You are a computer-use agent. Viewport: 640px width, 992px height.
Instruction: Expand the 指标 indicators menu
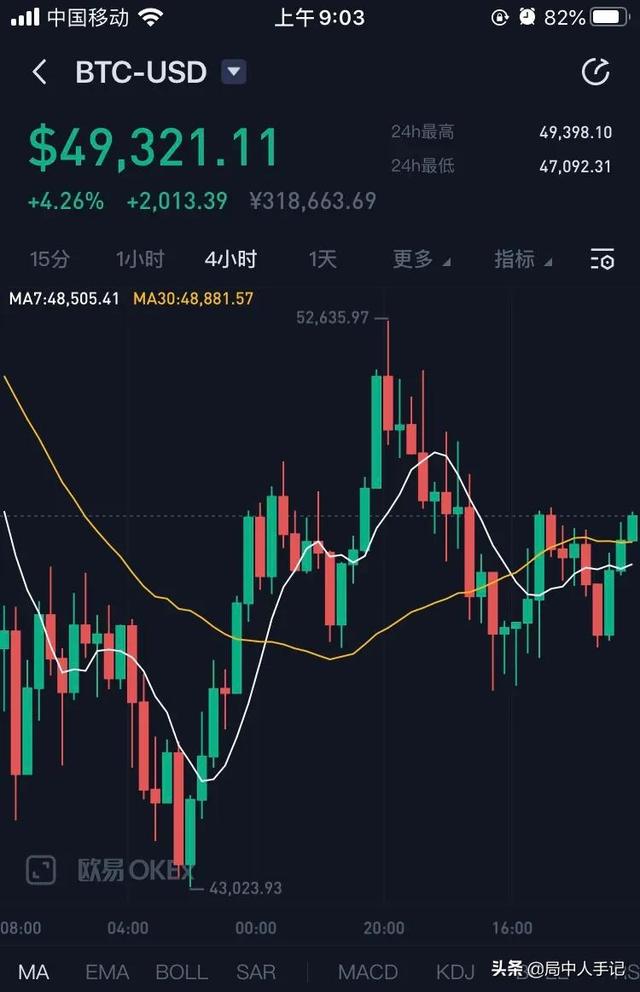(522, 260)
